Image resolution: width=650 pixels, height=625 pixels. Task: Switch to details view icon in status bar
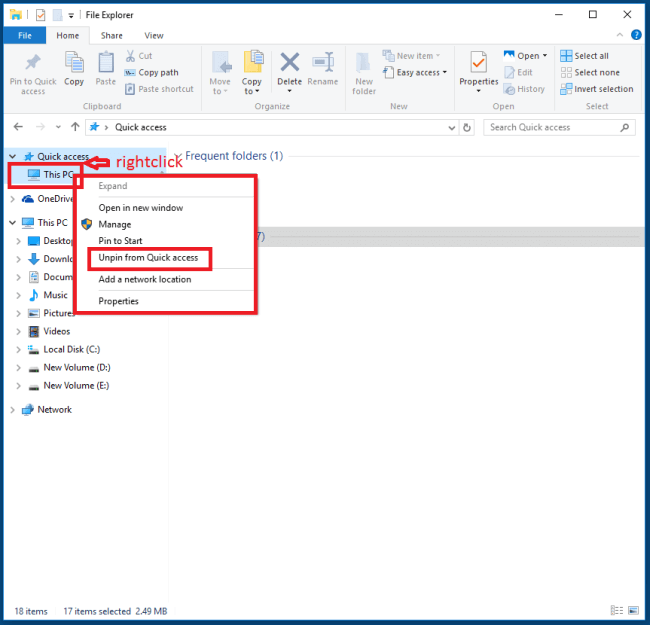[x=616, y=610]
